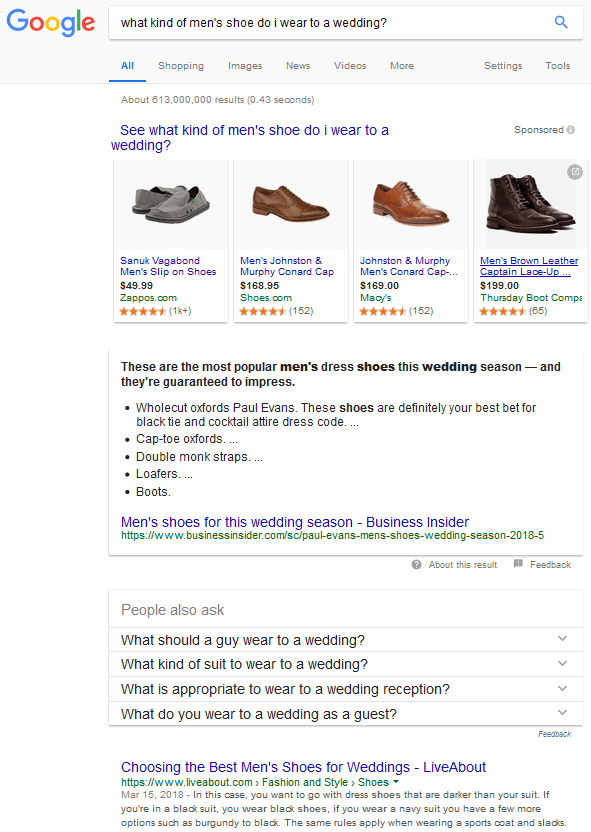Click the "Double monk straps" bullet
The image size is (591, 832).
(199, 457)
